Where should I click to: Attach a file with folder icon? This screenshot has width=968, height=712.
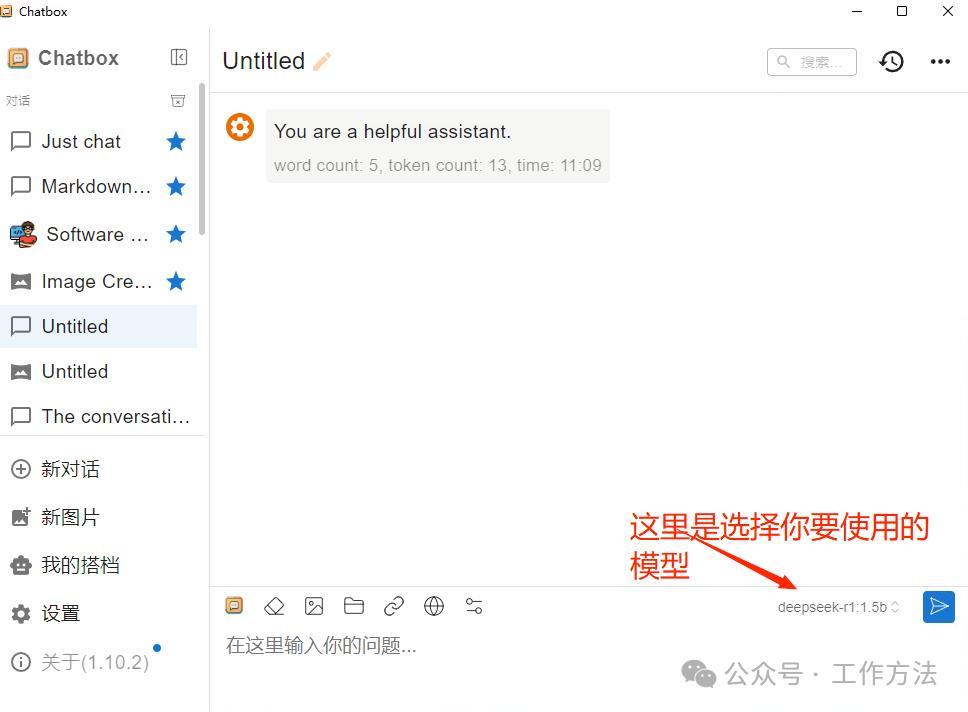point(354,606)
